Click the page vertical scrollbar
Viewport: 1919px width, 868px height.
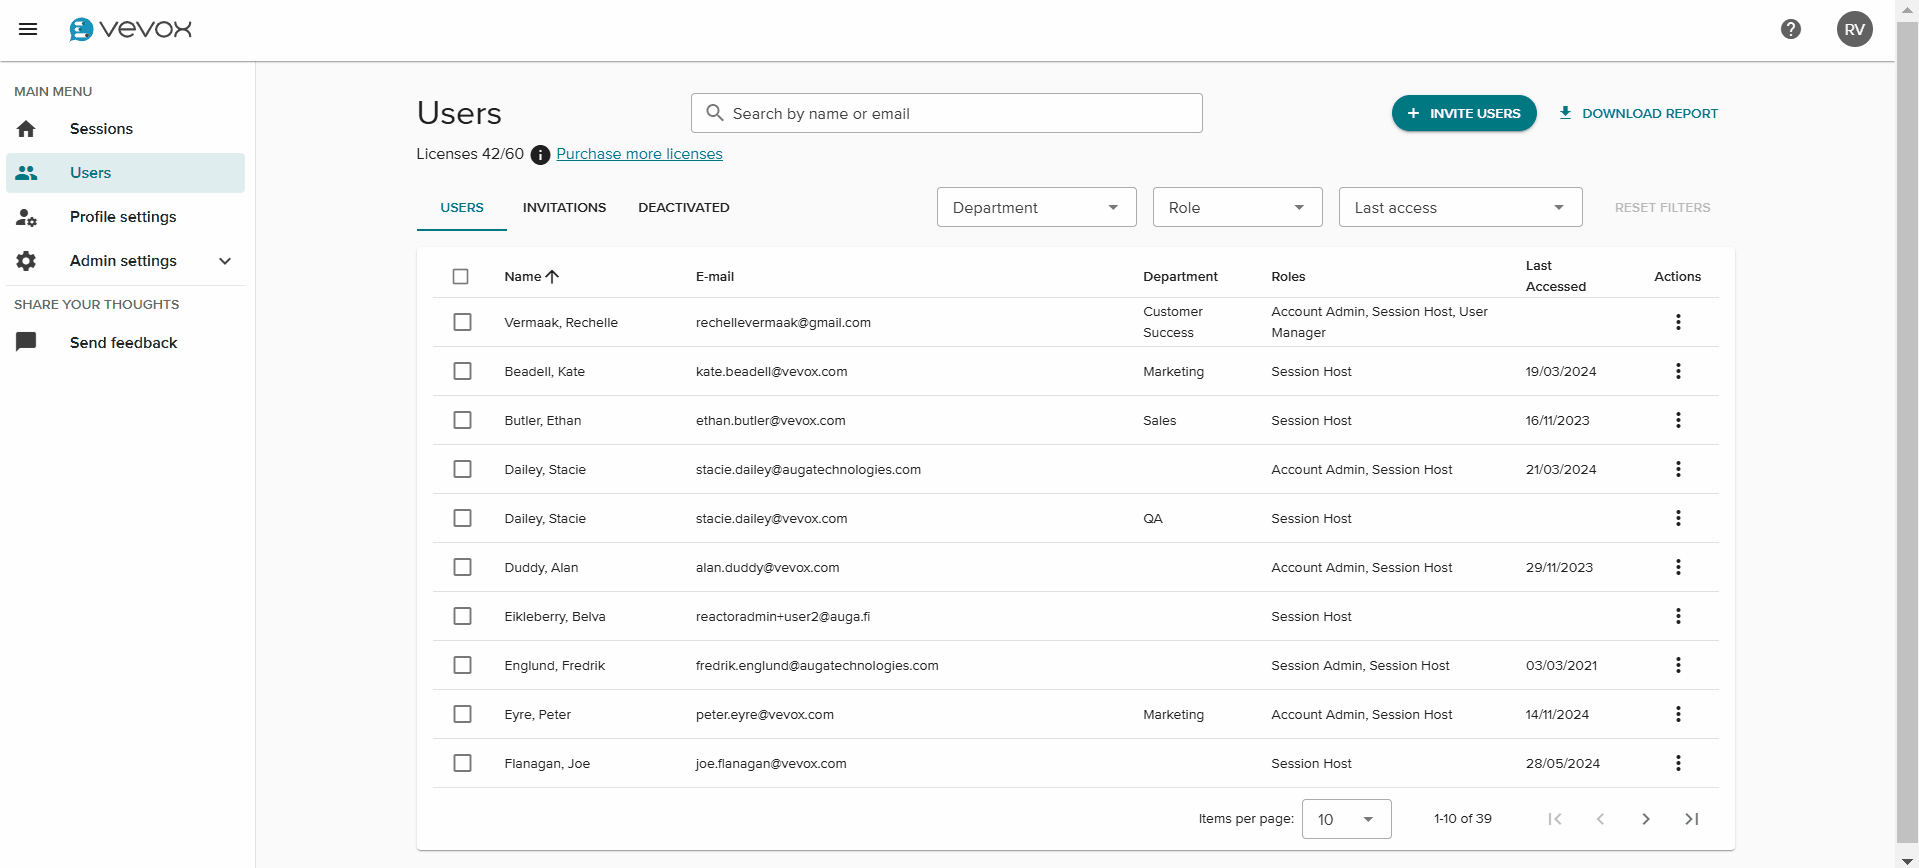pyautogui.click(x=1907, y=433)
